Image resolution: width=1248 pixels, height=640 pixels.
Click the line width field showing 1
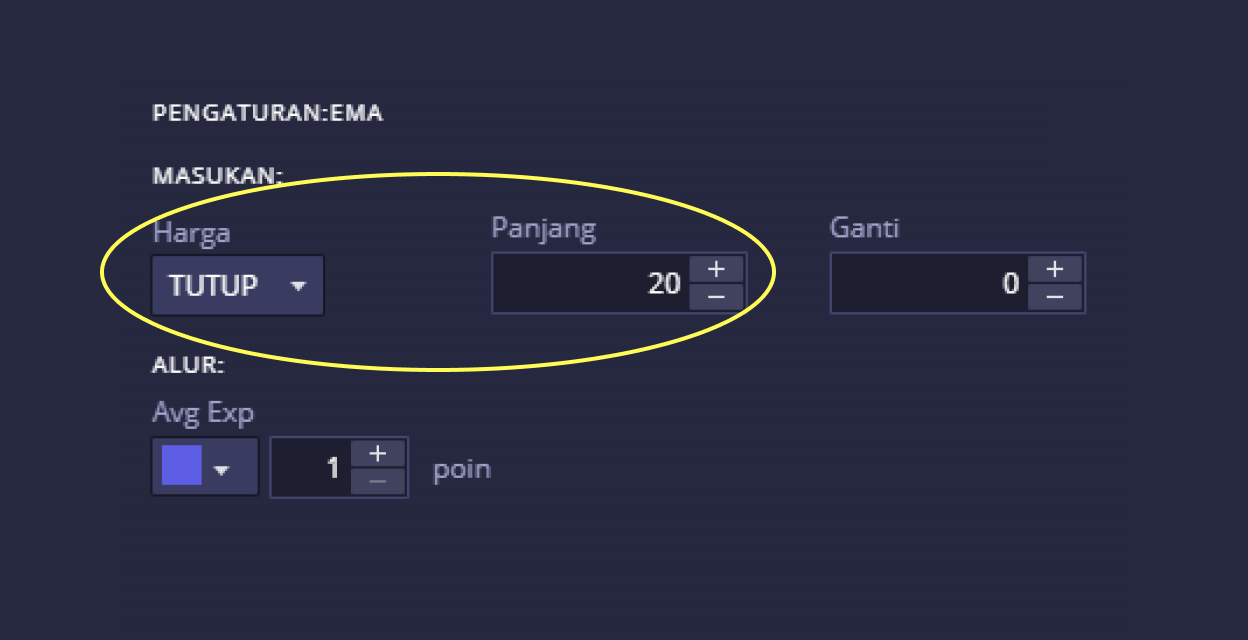[x=309, y=467]
